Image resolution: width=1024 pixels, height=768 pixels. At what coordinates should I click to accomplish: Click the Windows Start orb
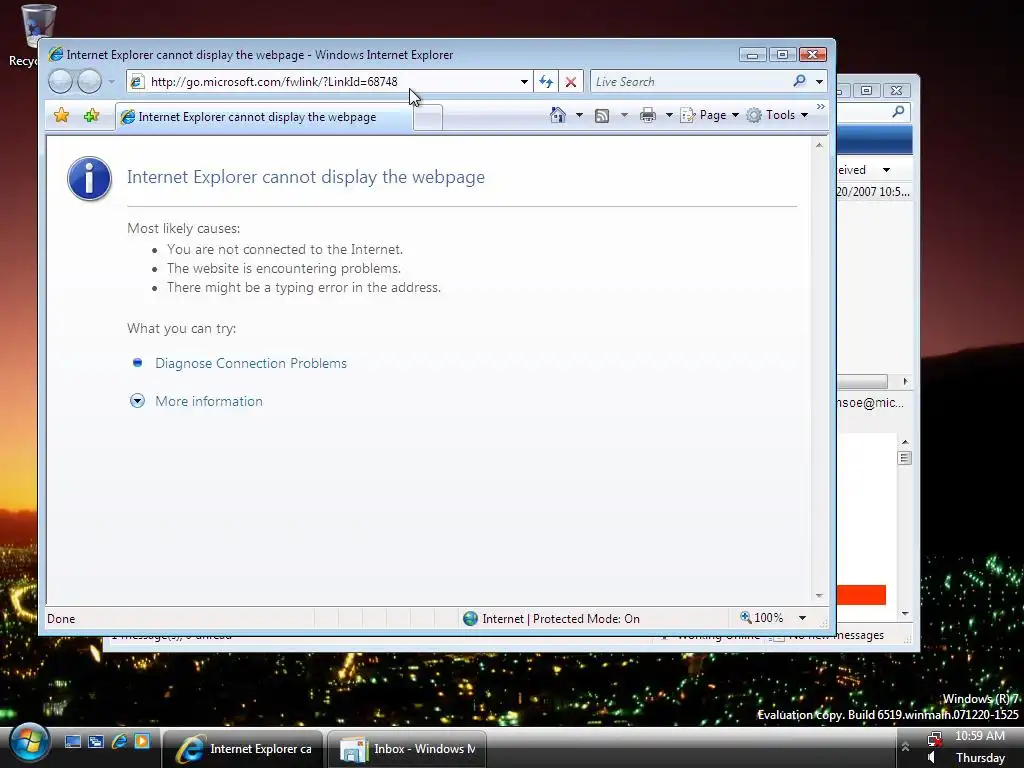coord(28,744)
